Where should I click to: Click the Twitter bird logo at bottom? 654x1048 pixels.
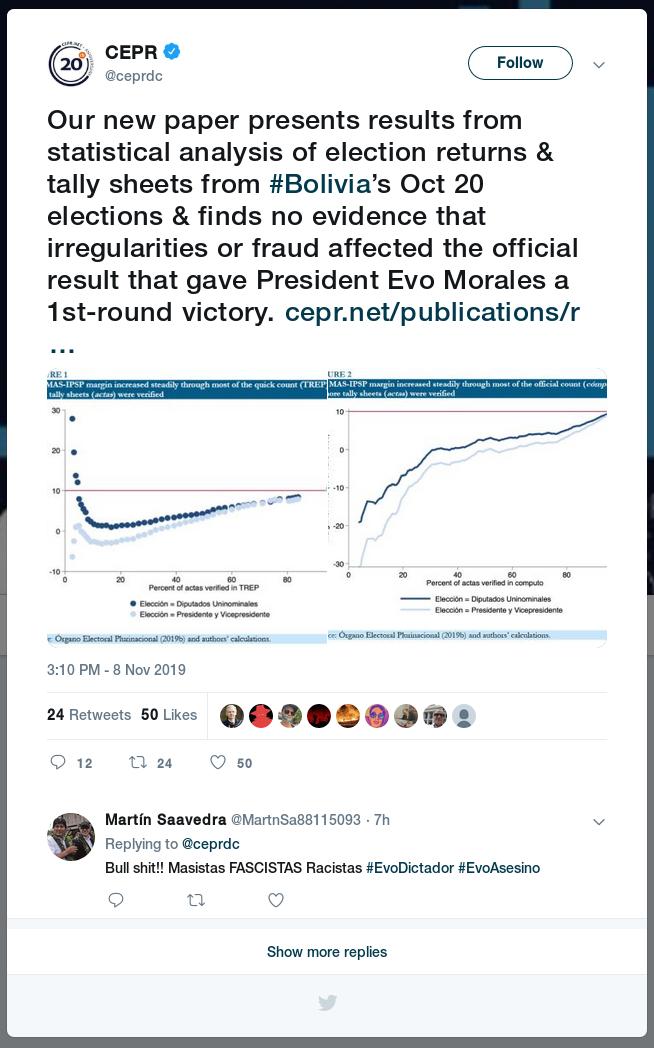[327, 1002]
